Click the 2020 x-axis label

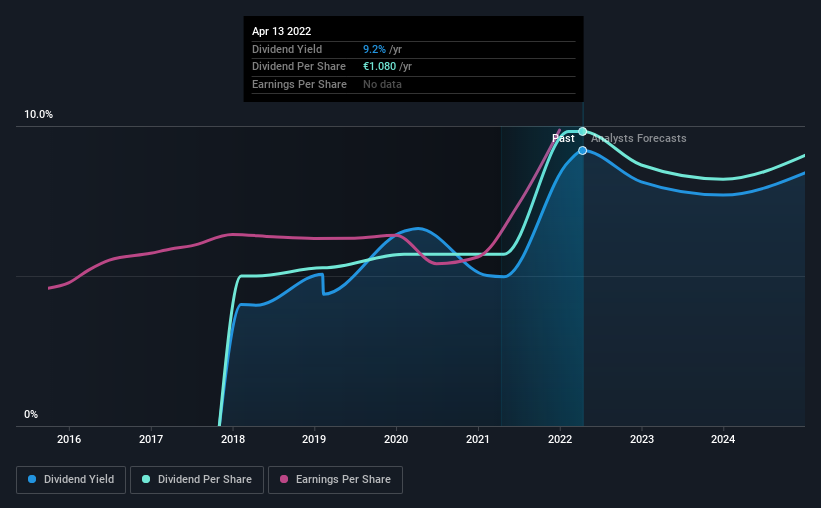click(396, 439)
